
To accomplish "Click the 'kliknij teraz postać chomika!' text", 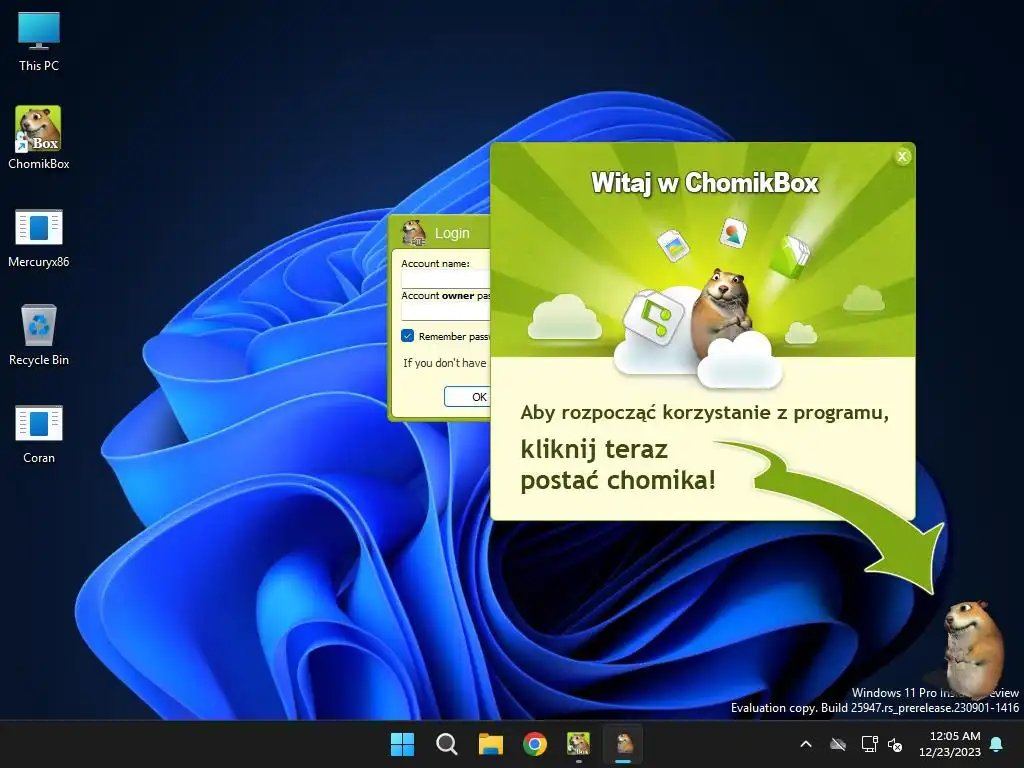I will click(618, 465).
